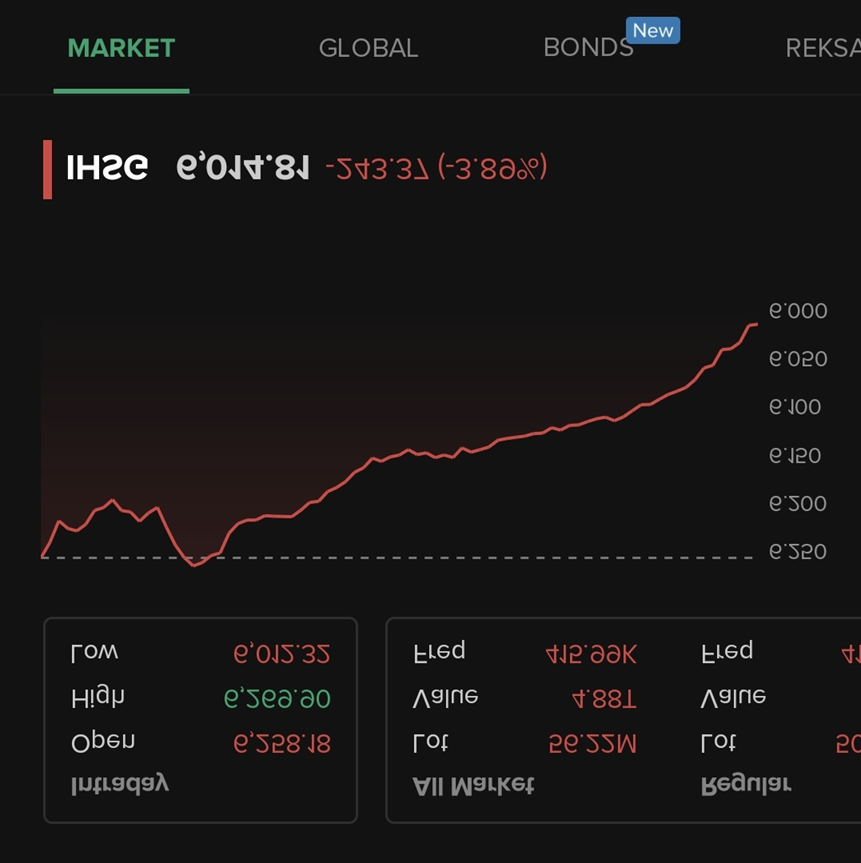Click the 6.050 axis label
Screen dimensions: 861x863
click(798, 359)
